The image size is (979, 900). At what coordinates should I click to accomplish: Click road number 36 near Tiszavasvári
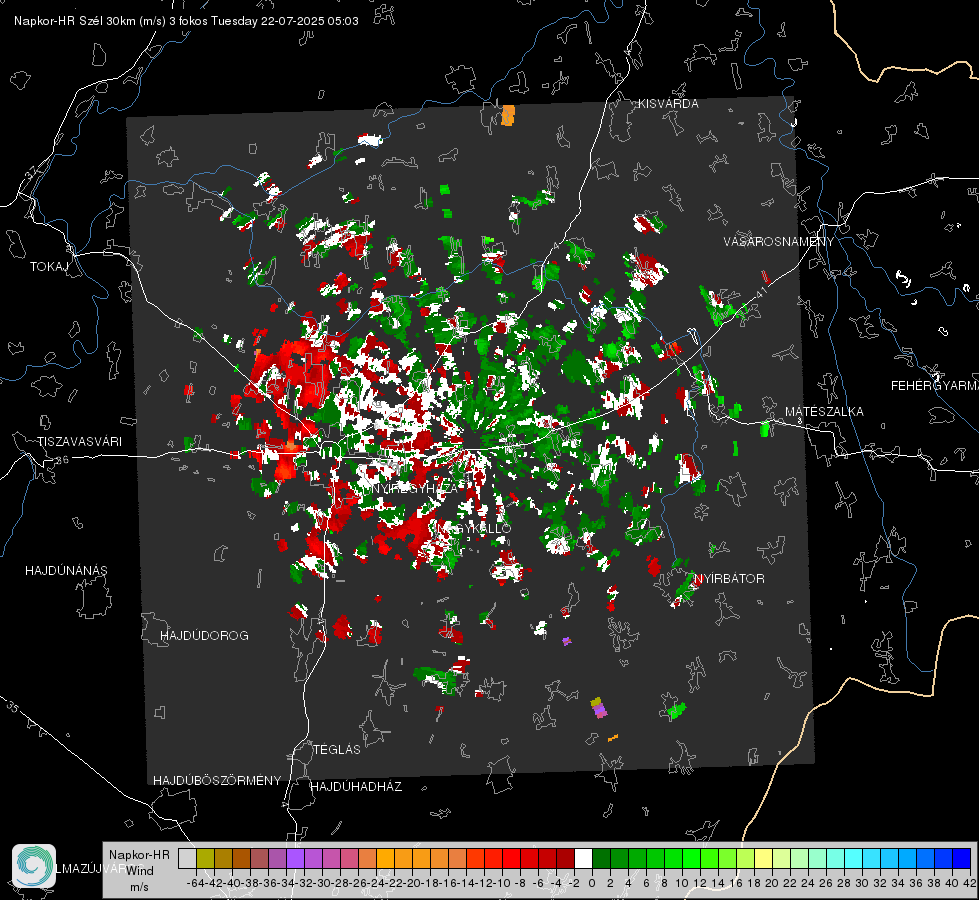point(62,460)
